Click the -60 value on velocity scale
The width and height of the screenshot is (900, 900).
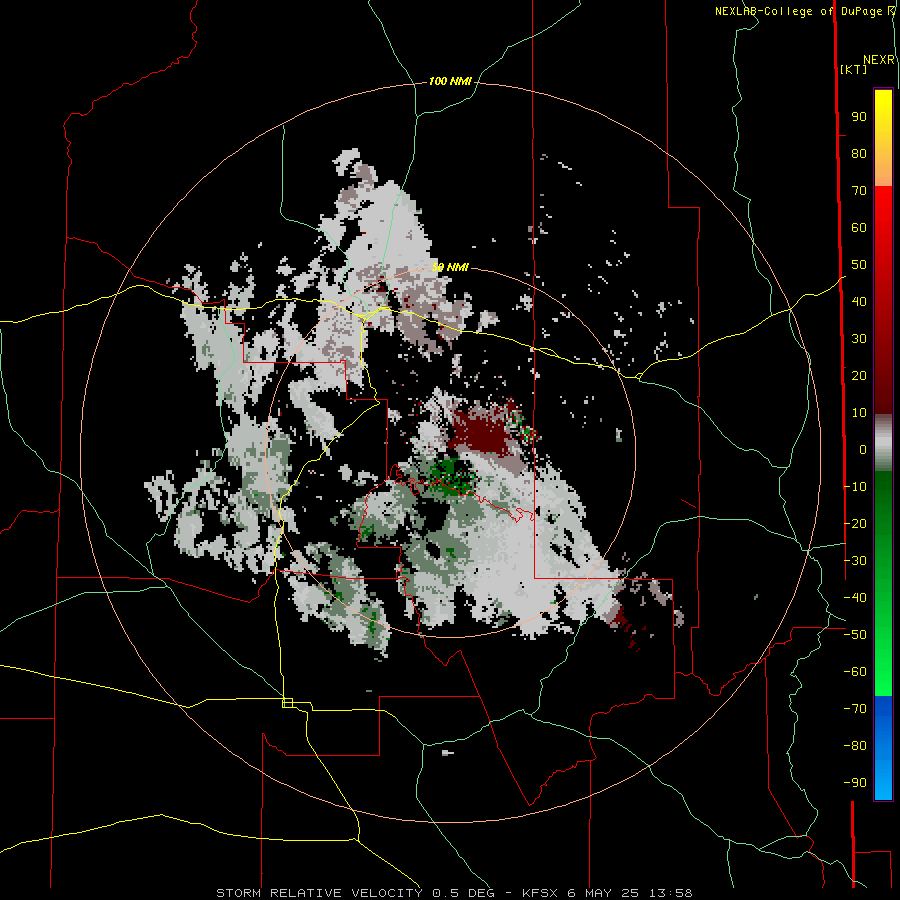855,672
